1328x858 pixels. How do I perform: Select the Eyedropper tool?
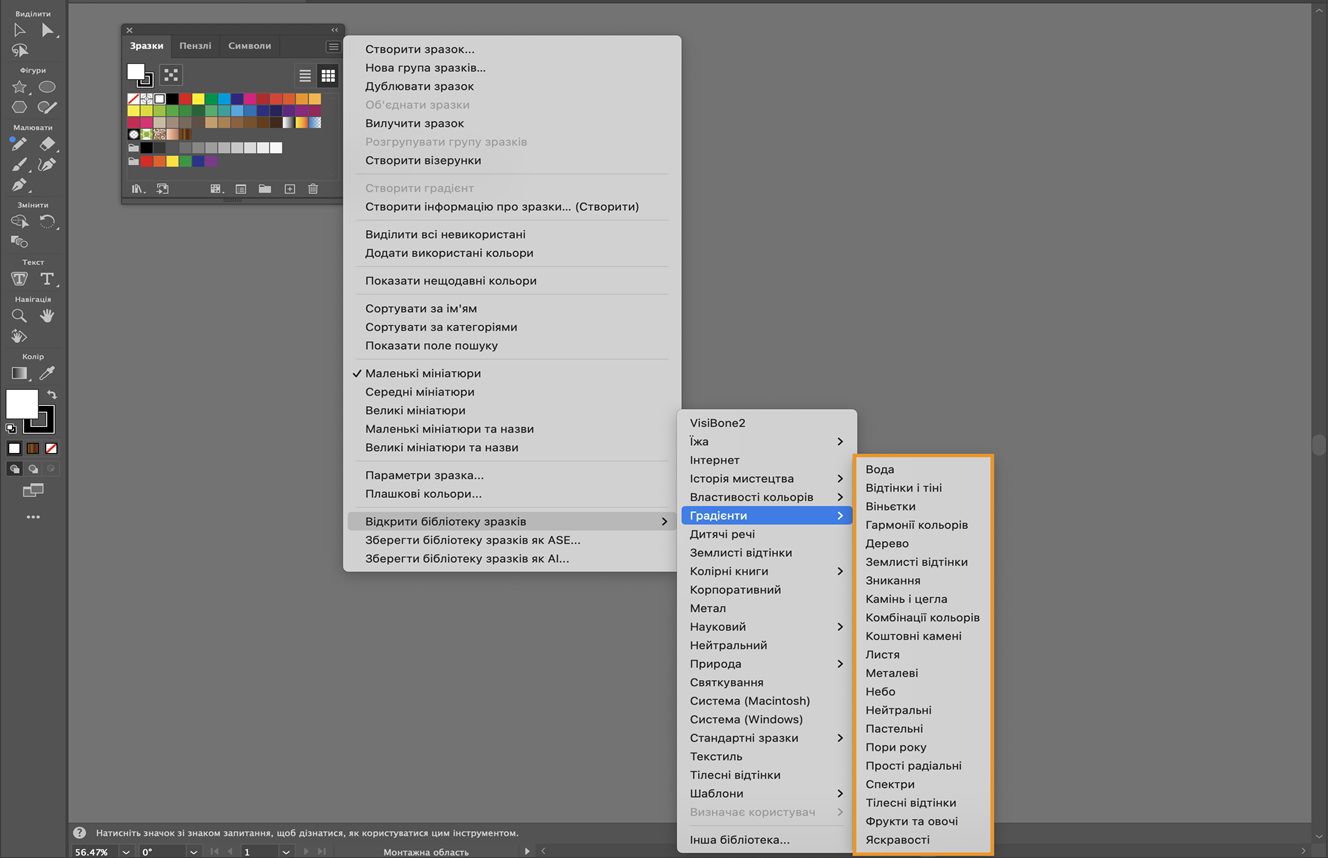(47, 373)
